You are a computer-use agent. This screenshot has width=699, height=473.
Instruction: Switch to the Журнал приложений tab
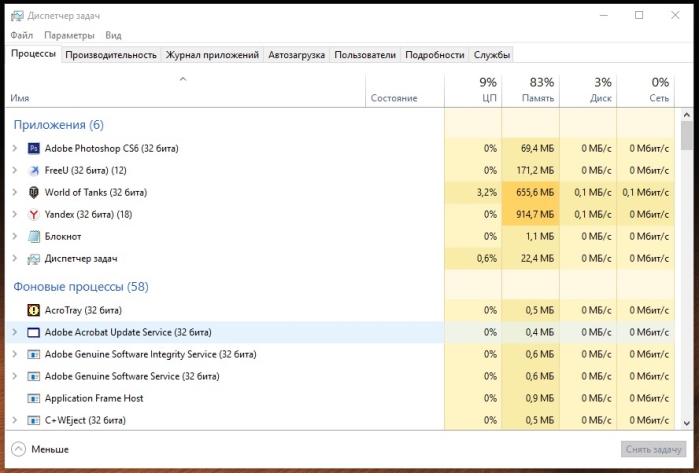212,55
